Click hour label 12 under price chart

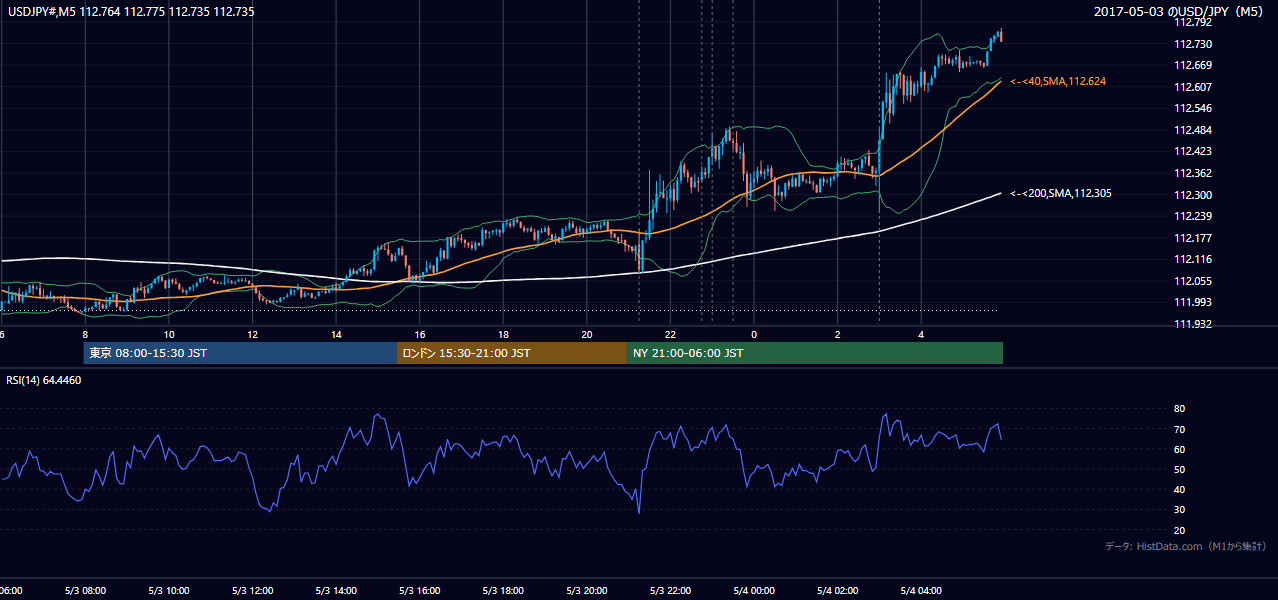click(253, 334)
